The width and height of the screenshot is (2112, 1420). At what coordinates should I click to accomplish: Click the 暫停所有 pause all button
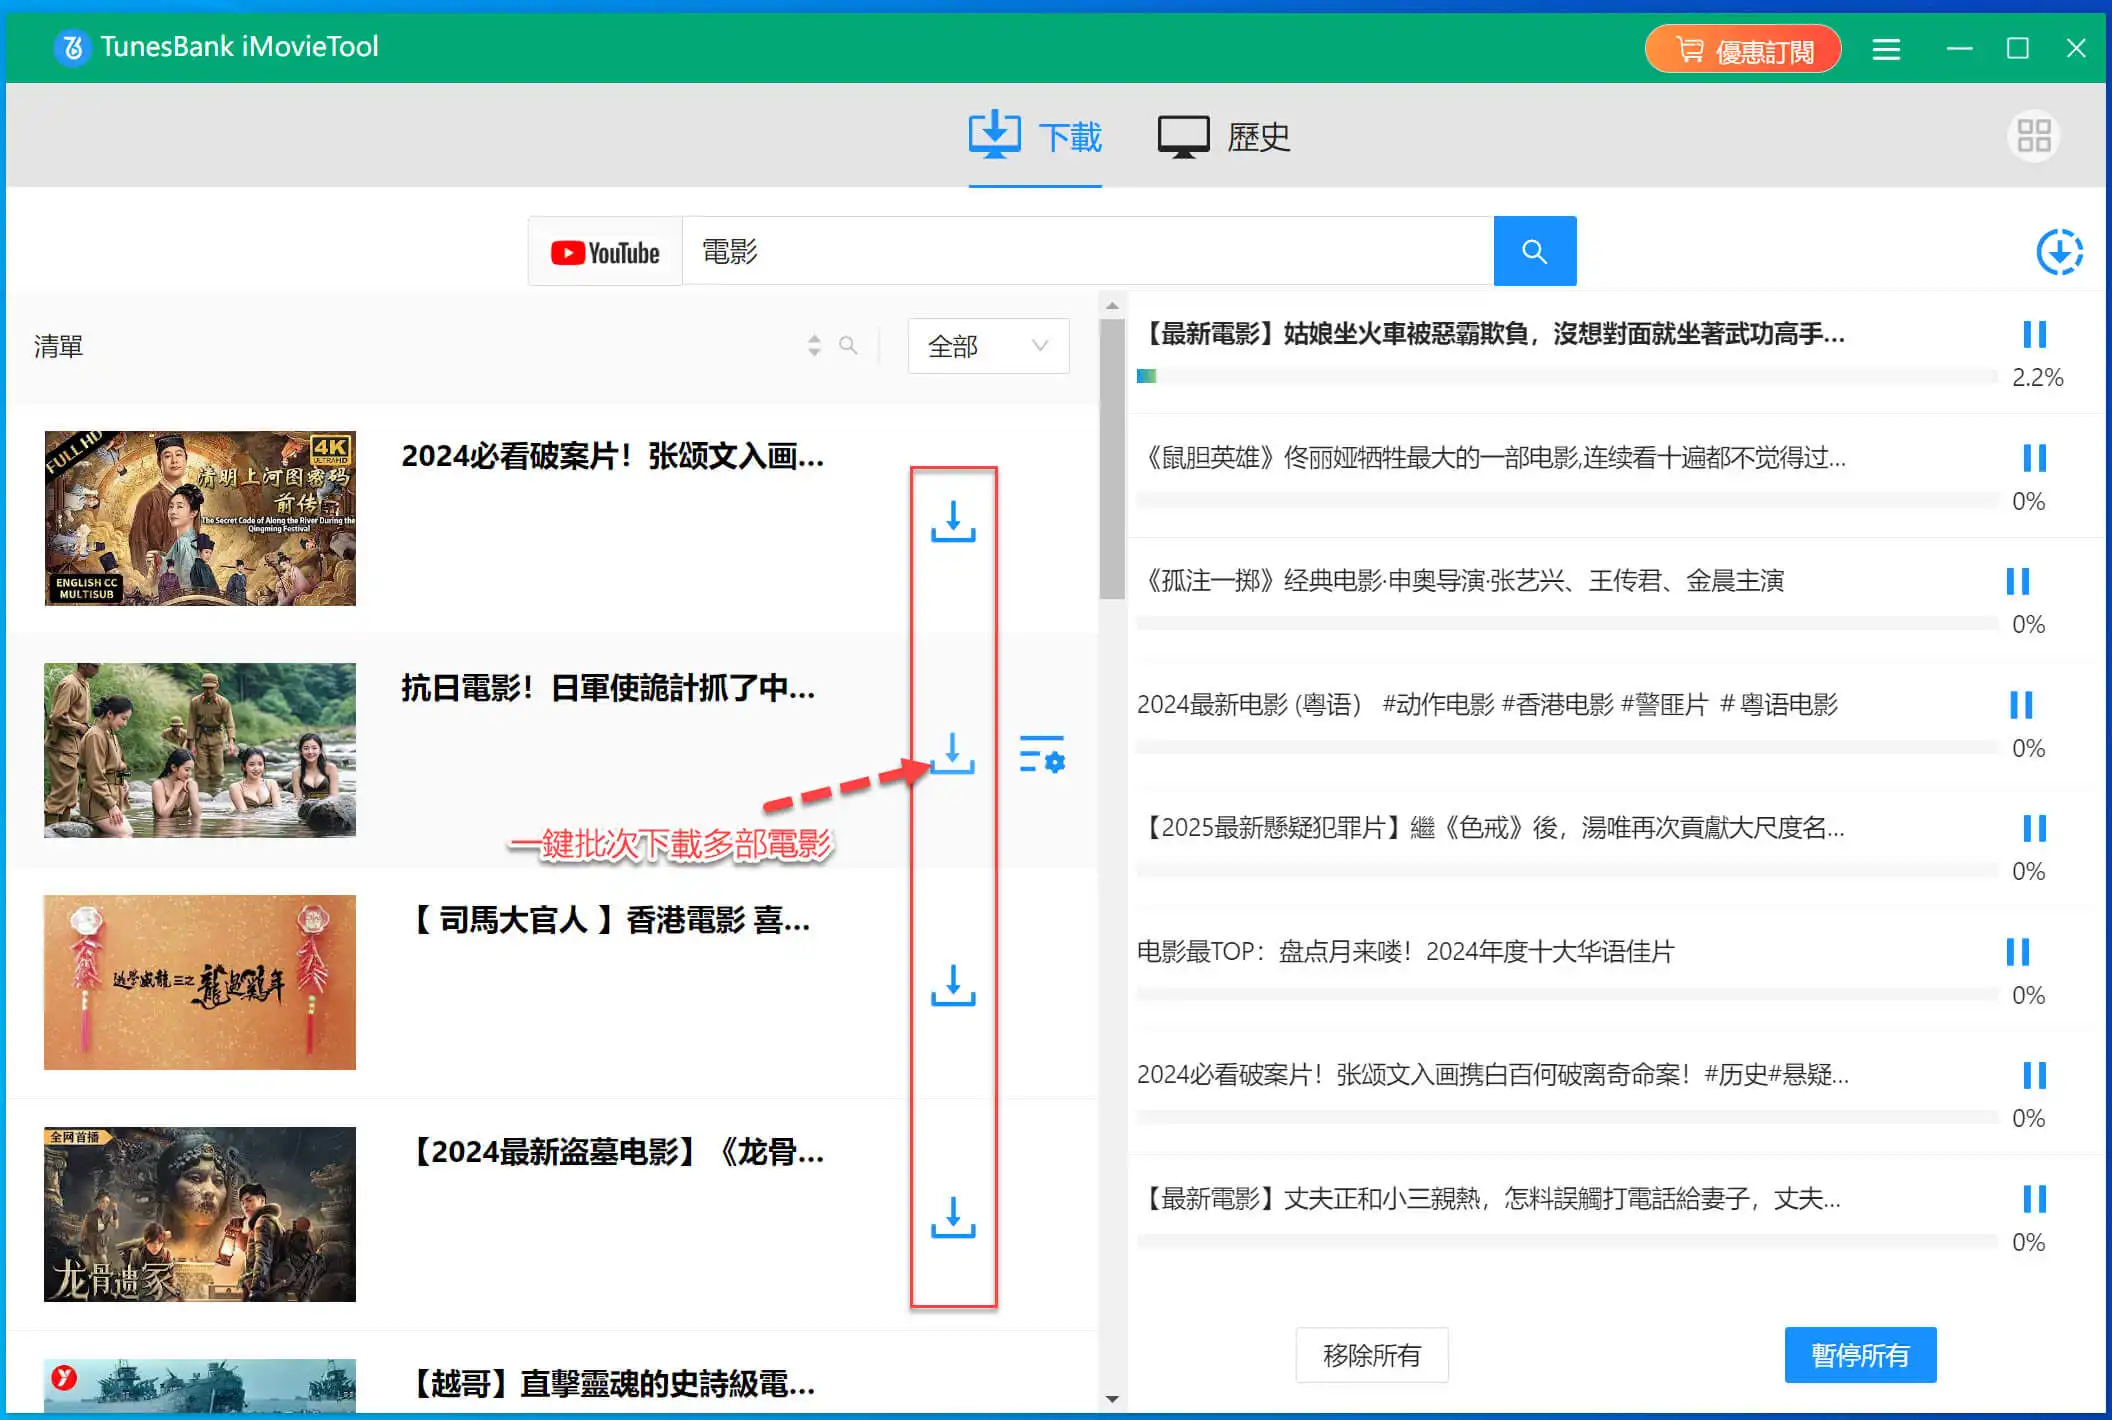[x=1860, y=1355]
